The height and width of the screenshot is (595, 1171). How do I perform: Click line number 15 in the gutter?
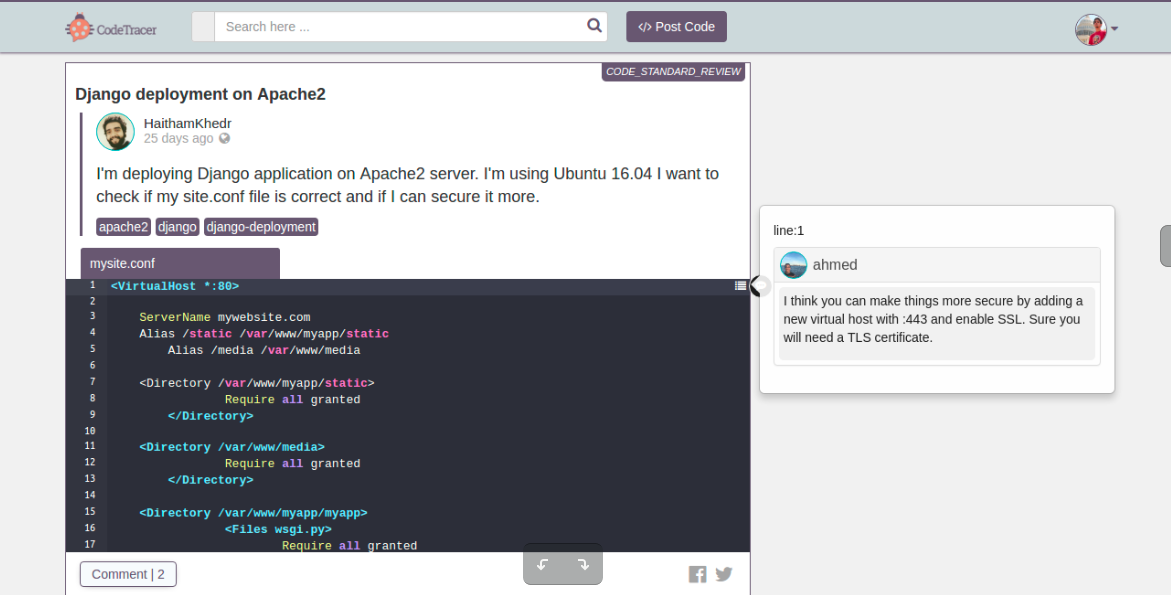90,511
